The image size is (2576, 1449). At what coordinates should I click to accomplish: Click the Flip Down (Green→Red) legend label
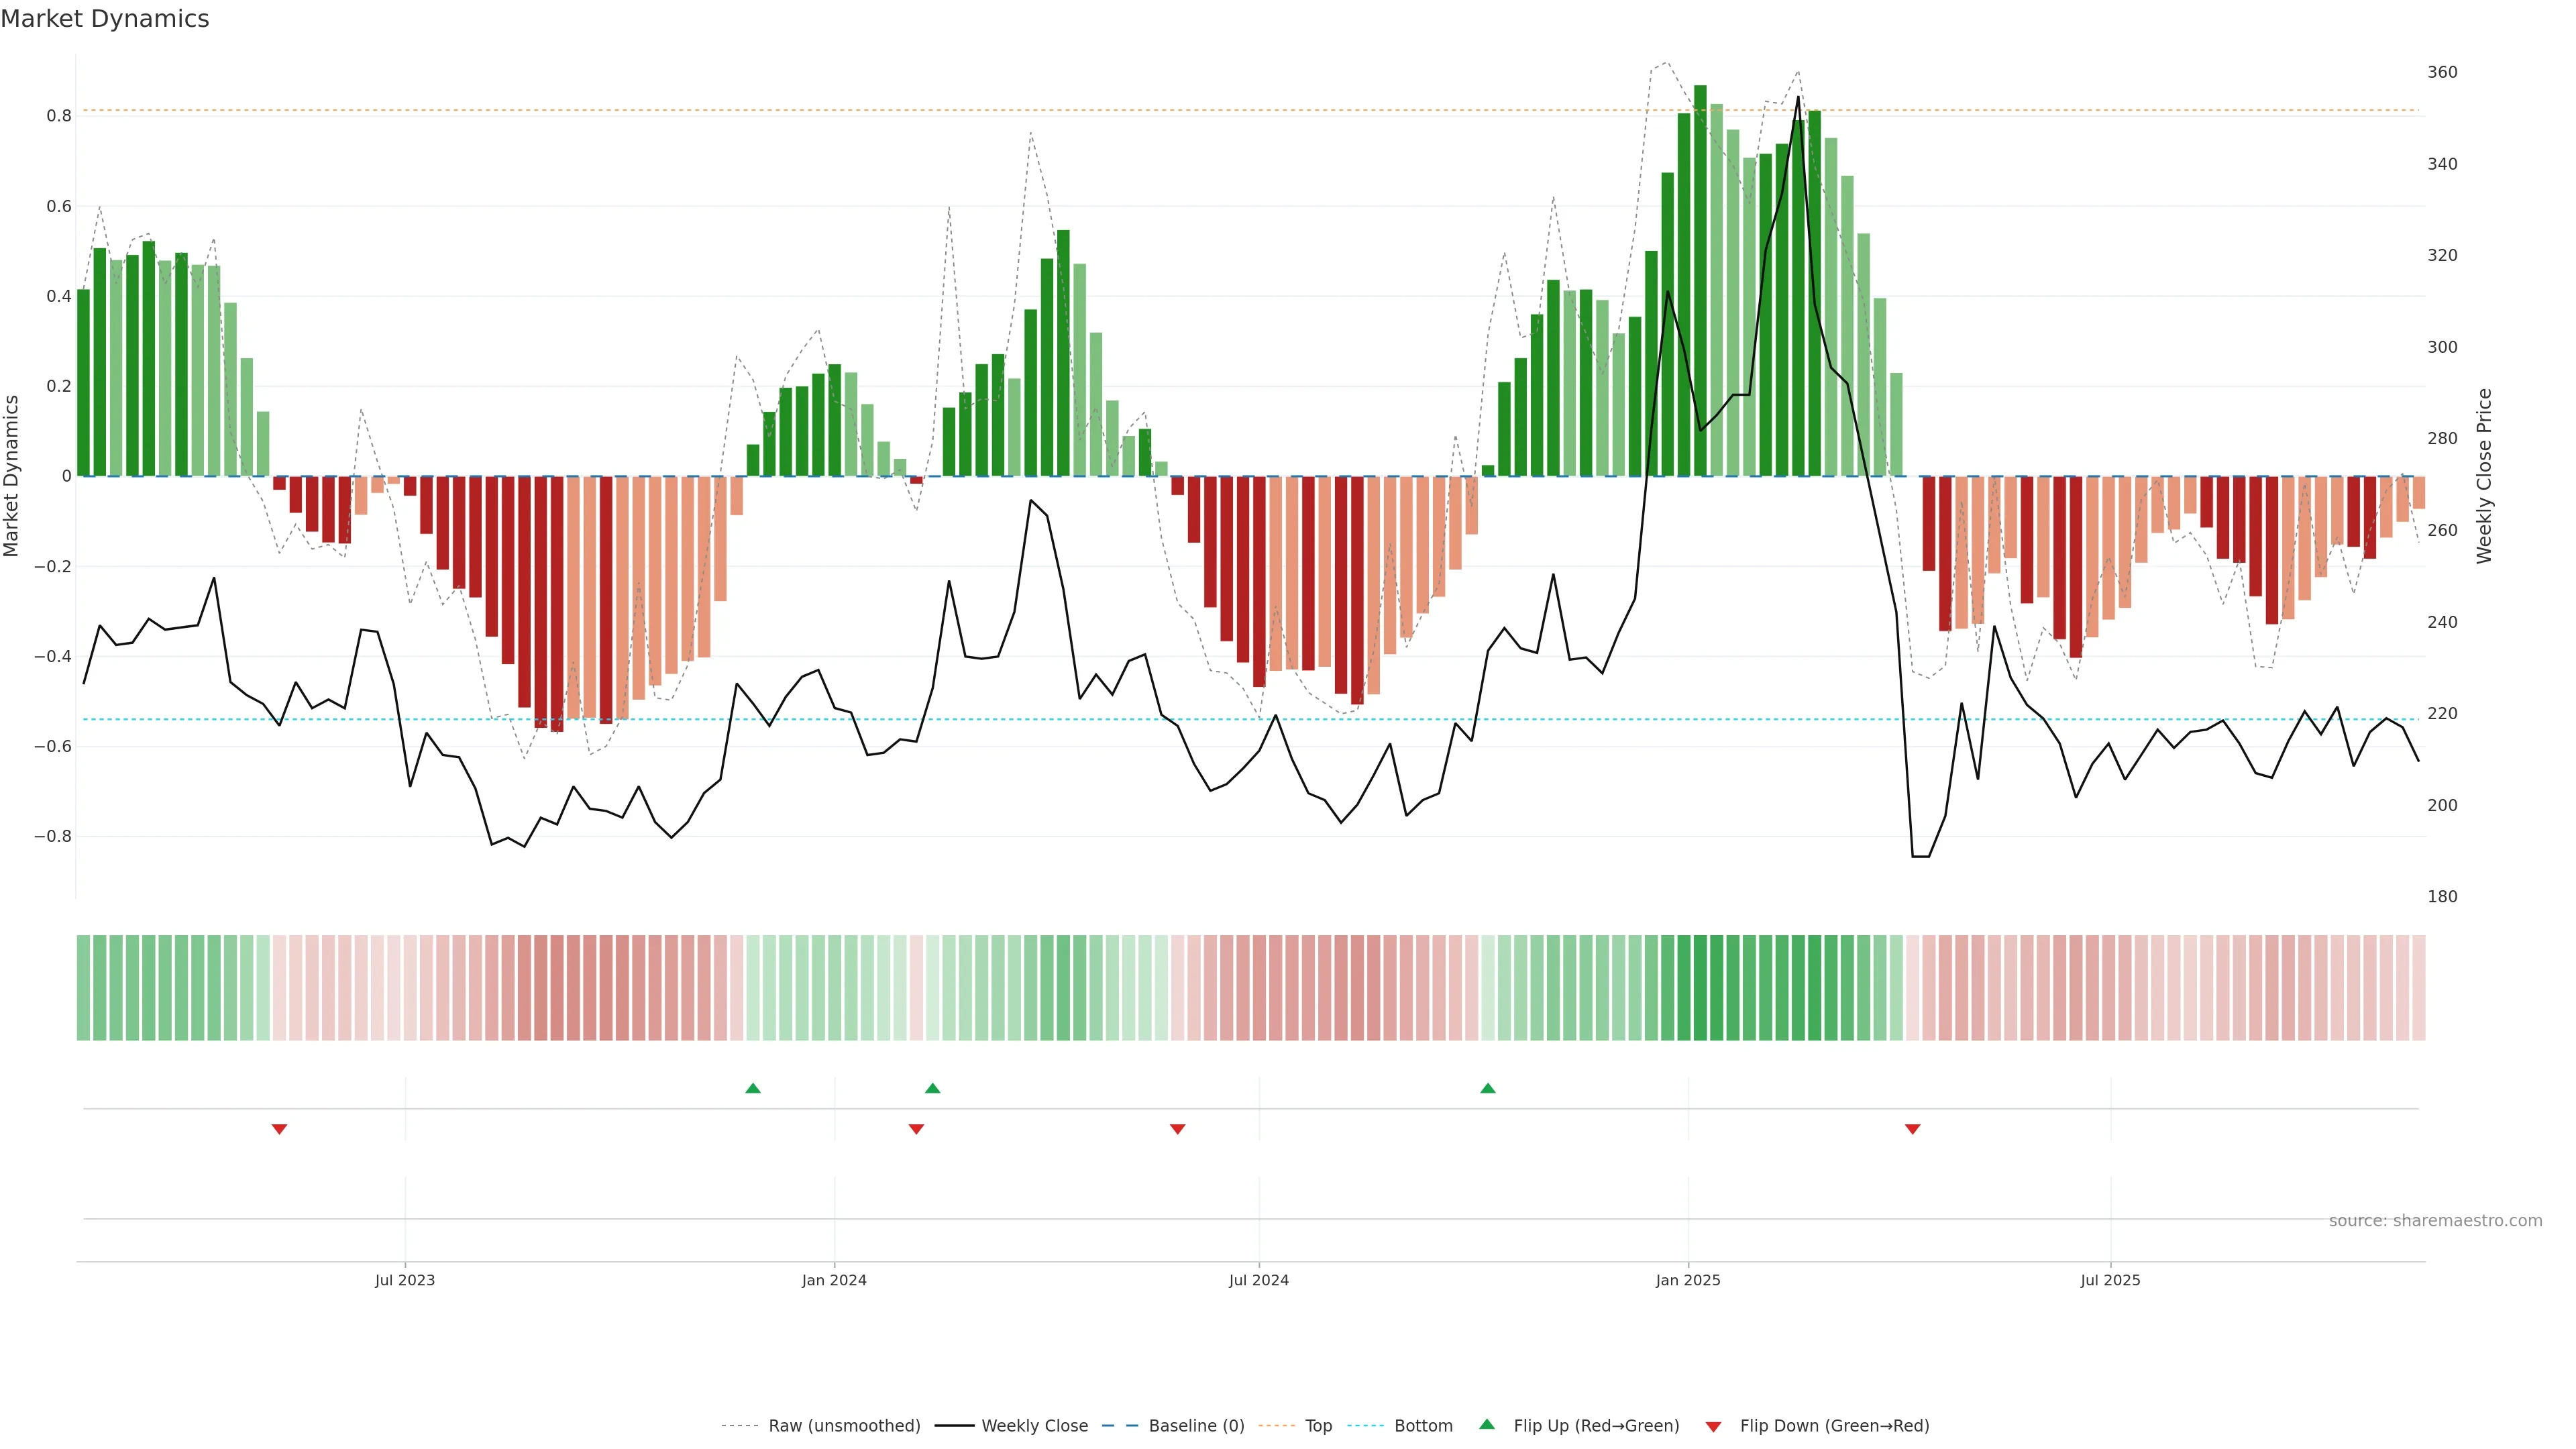[x=1834, y=1426]
